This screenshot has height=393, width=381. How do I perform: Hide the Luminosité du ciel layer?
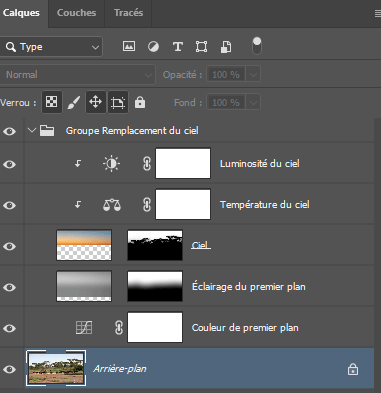coord(9,164)
